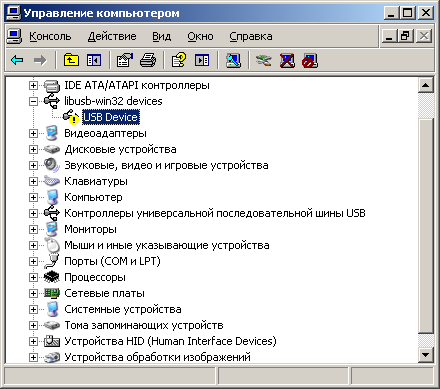The image size is (440, 389).
Task: Select the Компьютер label
Action: point(93,197)
